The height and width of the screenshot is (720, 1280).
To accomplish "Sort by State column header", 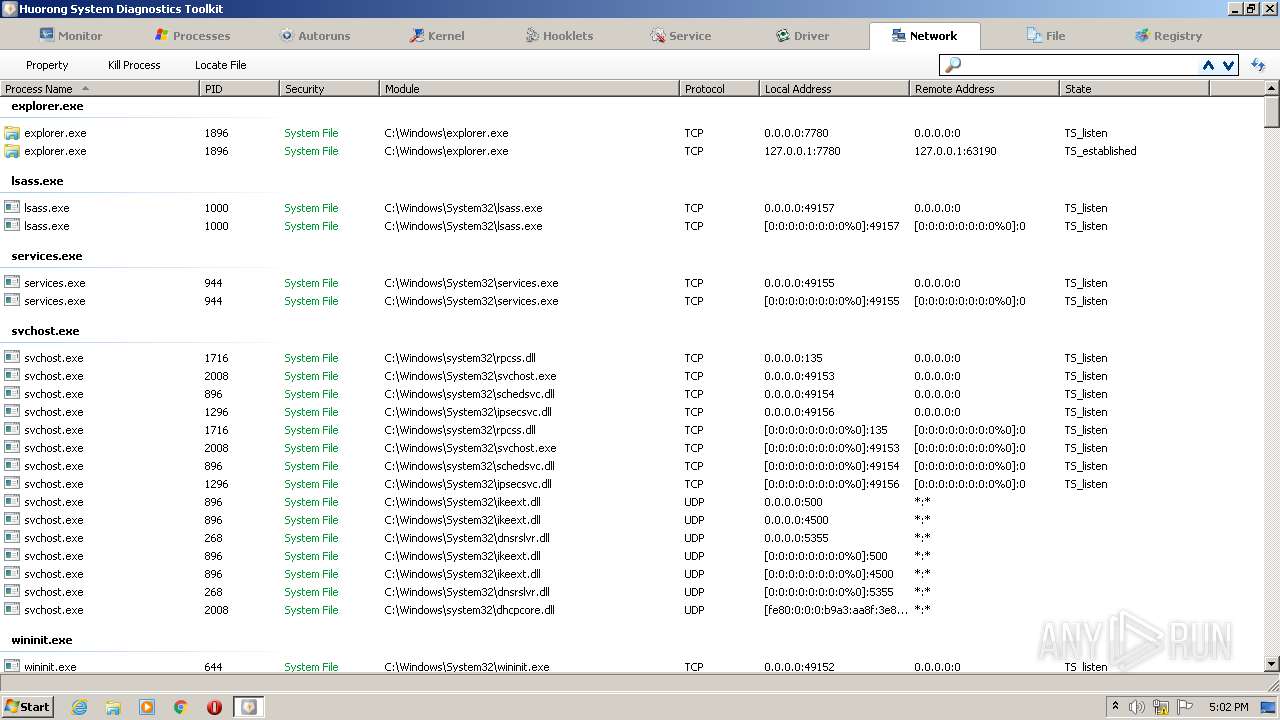I will (1134, 89).
